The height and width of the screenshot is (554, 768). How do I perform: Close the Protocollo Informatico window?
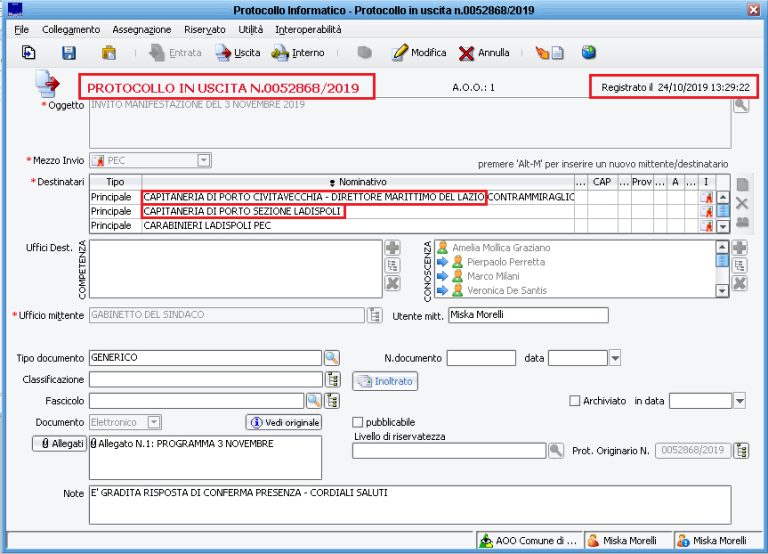point(753,9)
